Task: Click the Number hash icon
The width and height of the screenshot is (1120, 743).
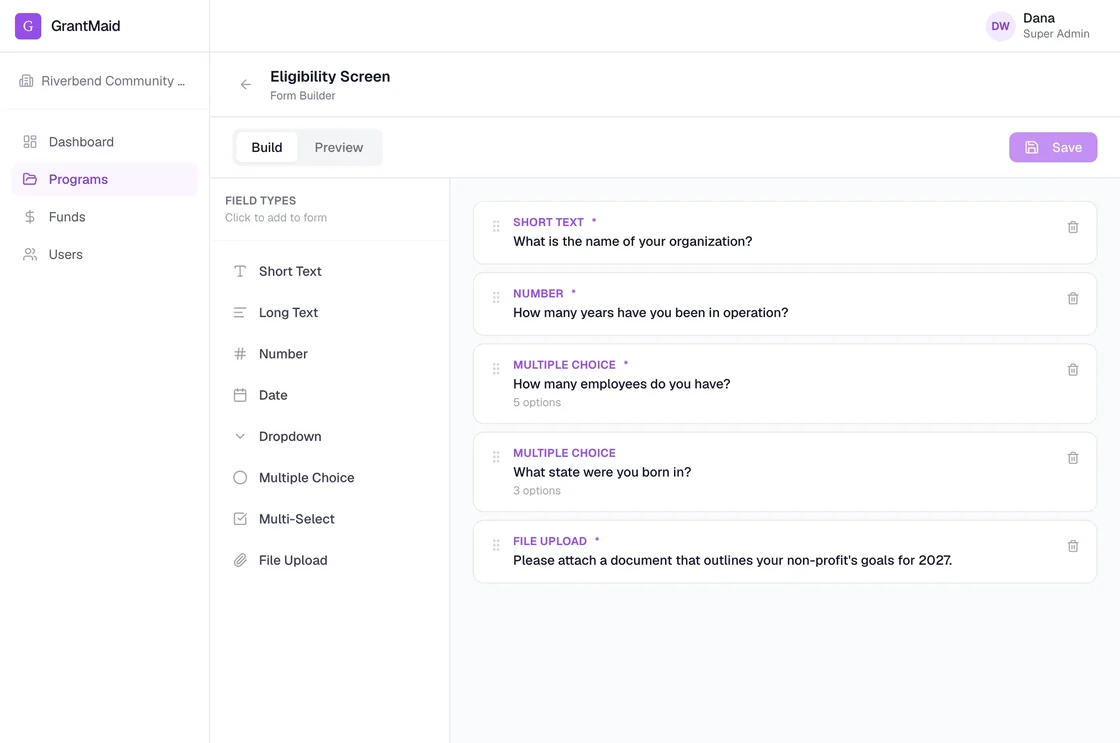Action: [x=240, y=354]
